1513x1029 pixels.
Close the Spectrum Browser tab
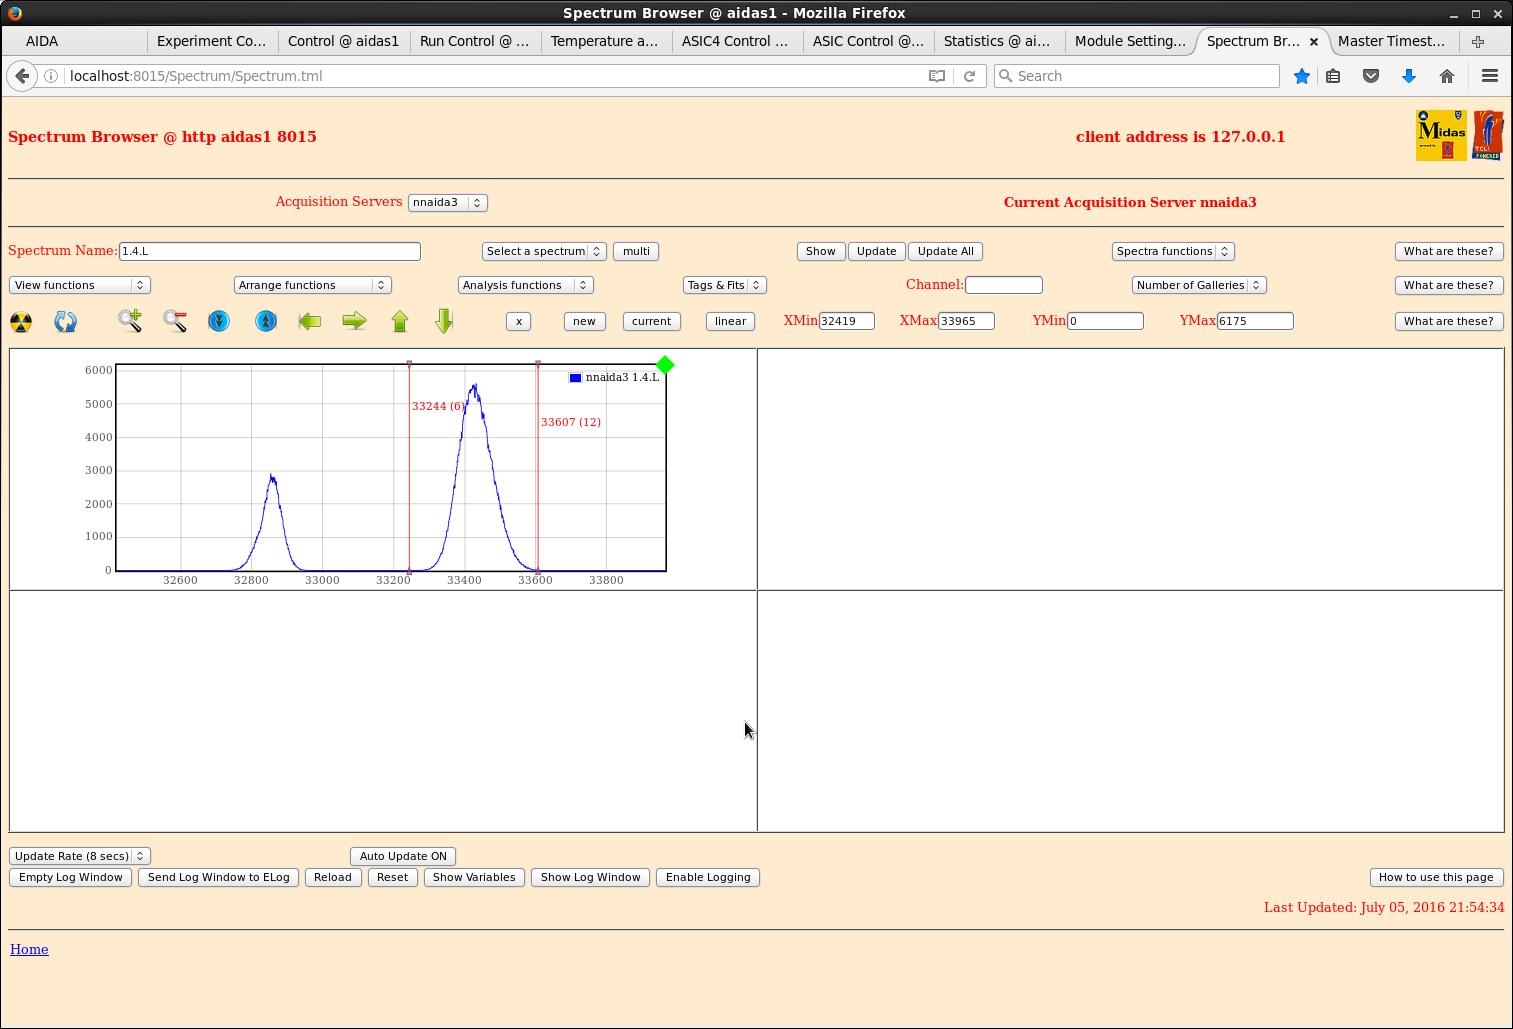(1314, 42)
